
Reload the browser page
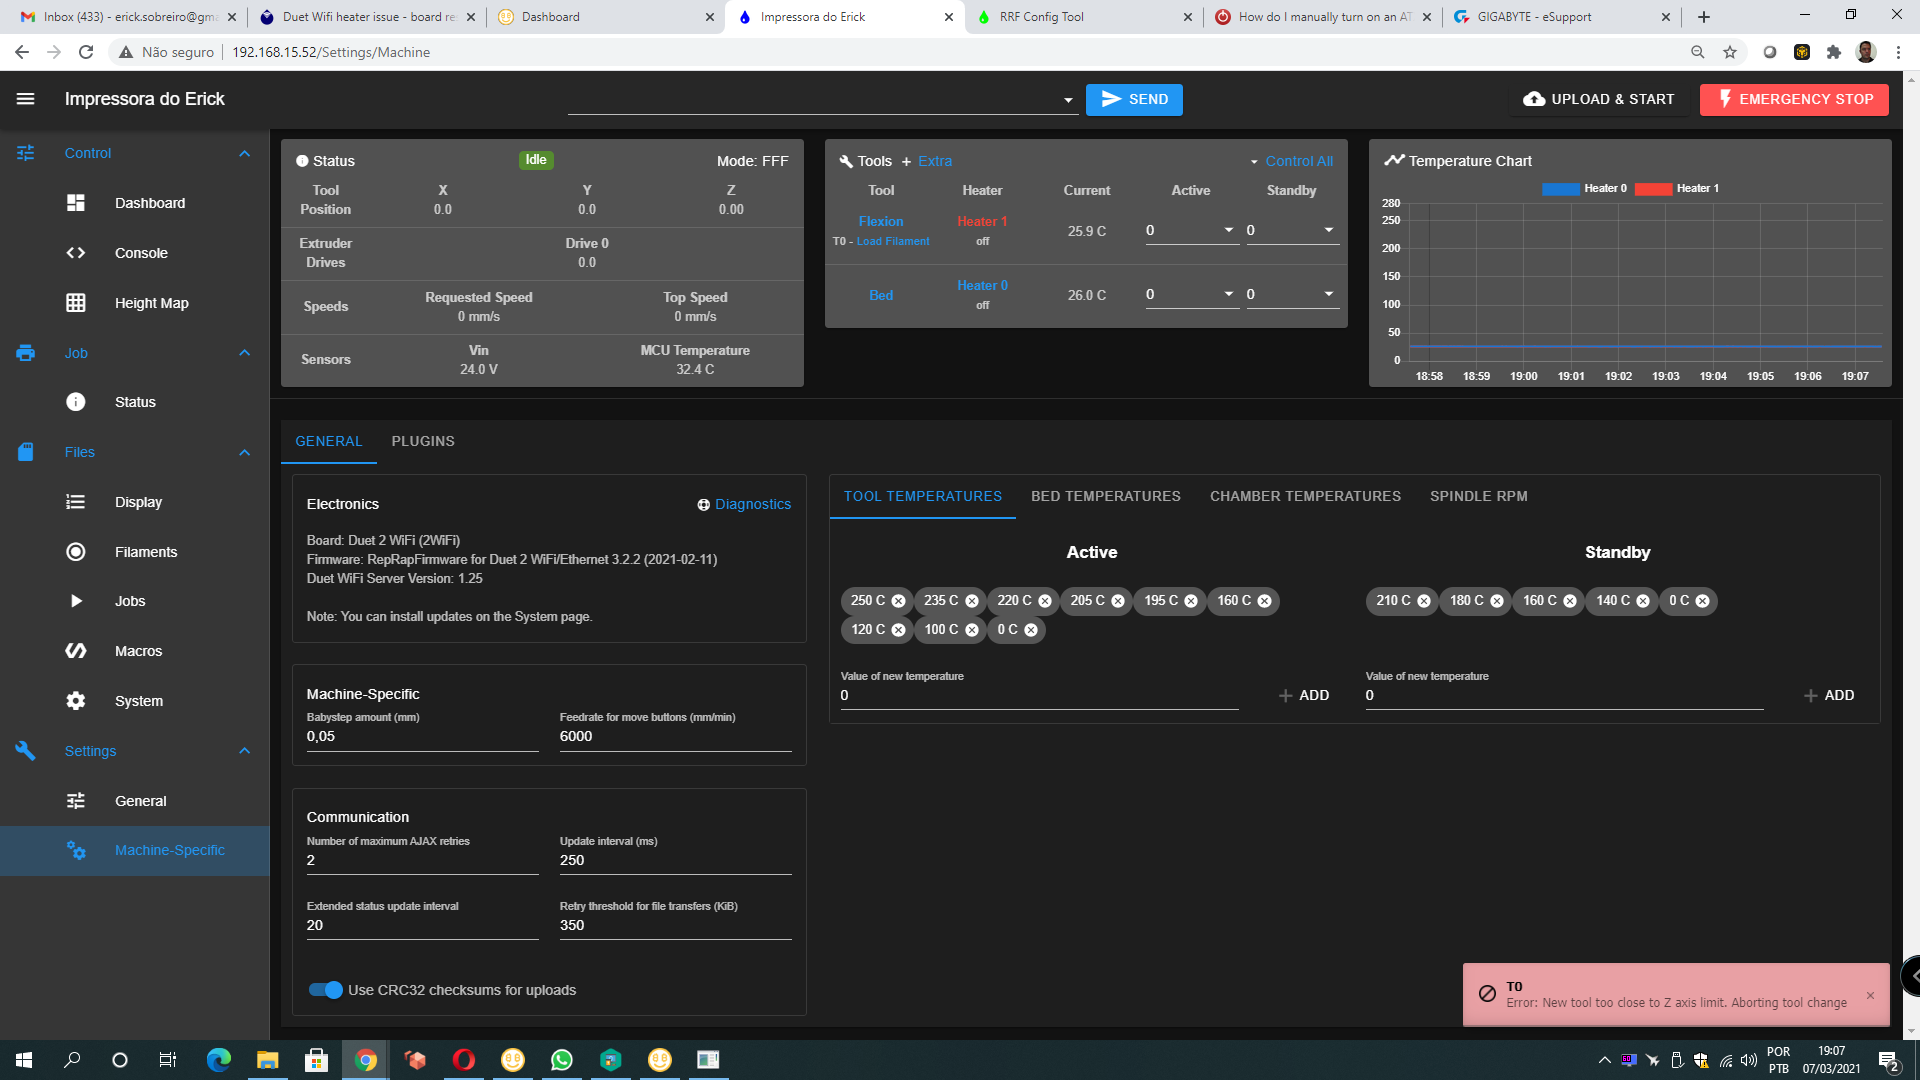tap(86, 52)
